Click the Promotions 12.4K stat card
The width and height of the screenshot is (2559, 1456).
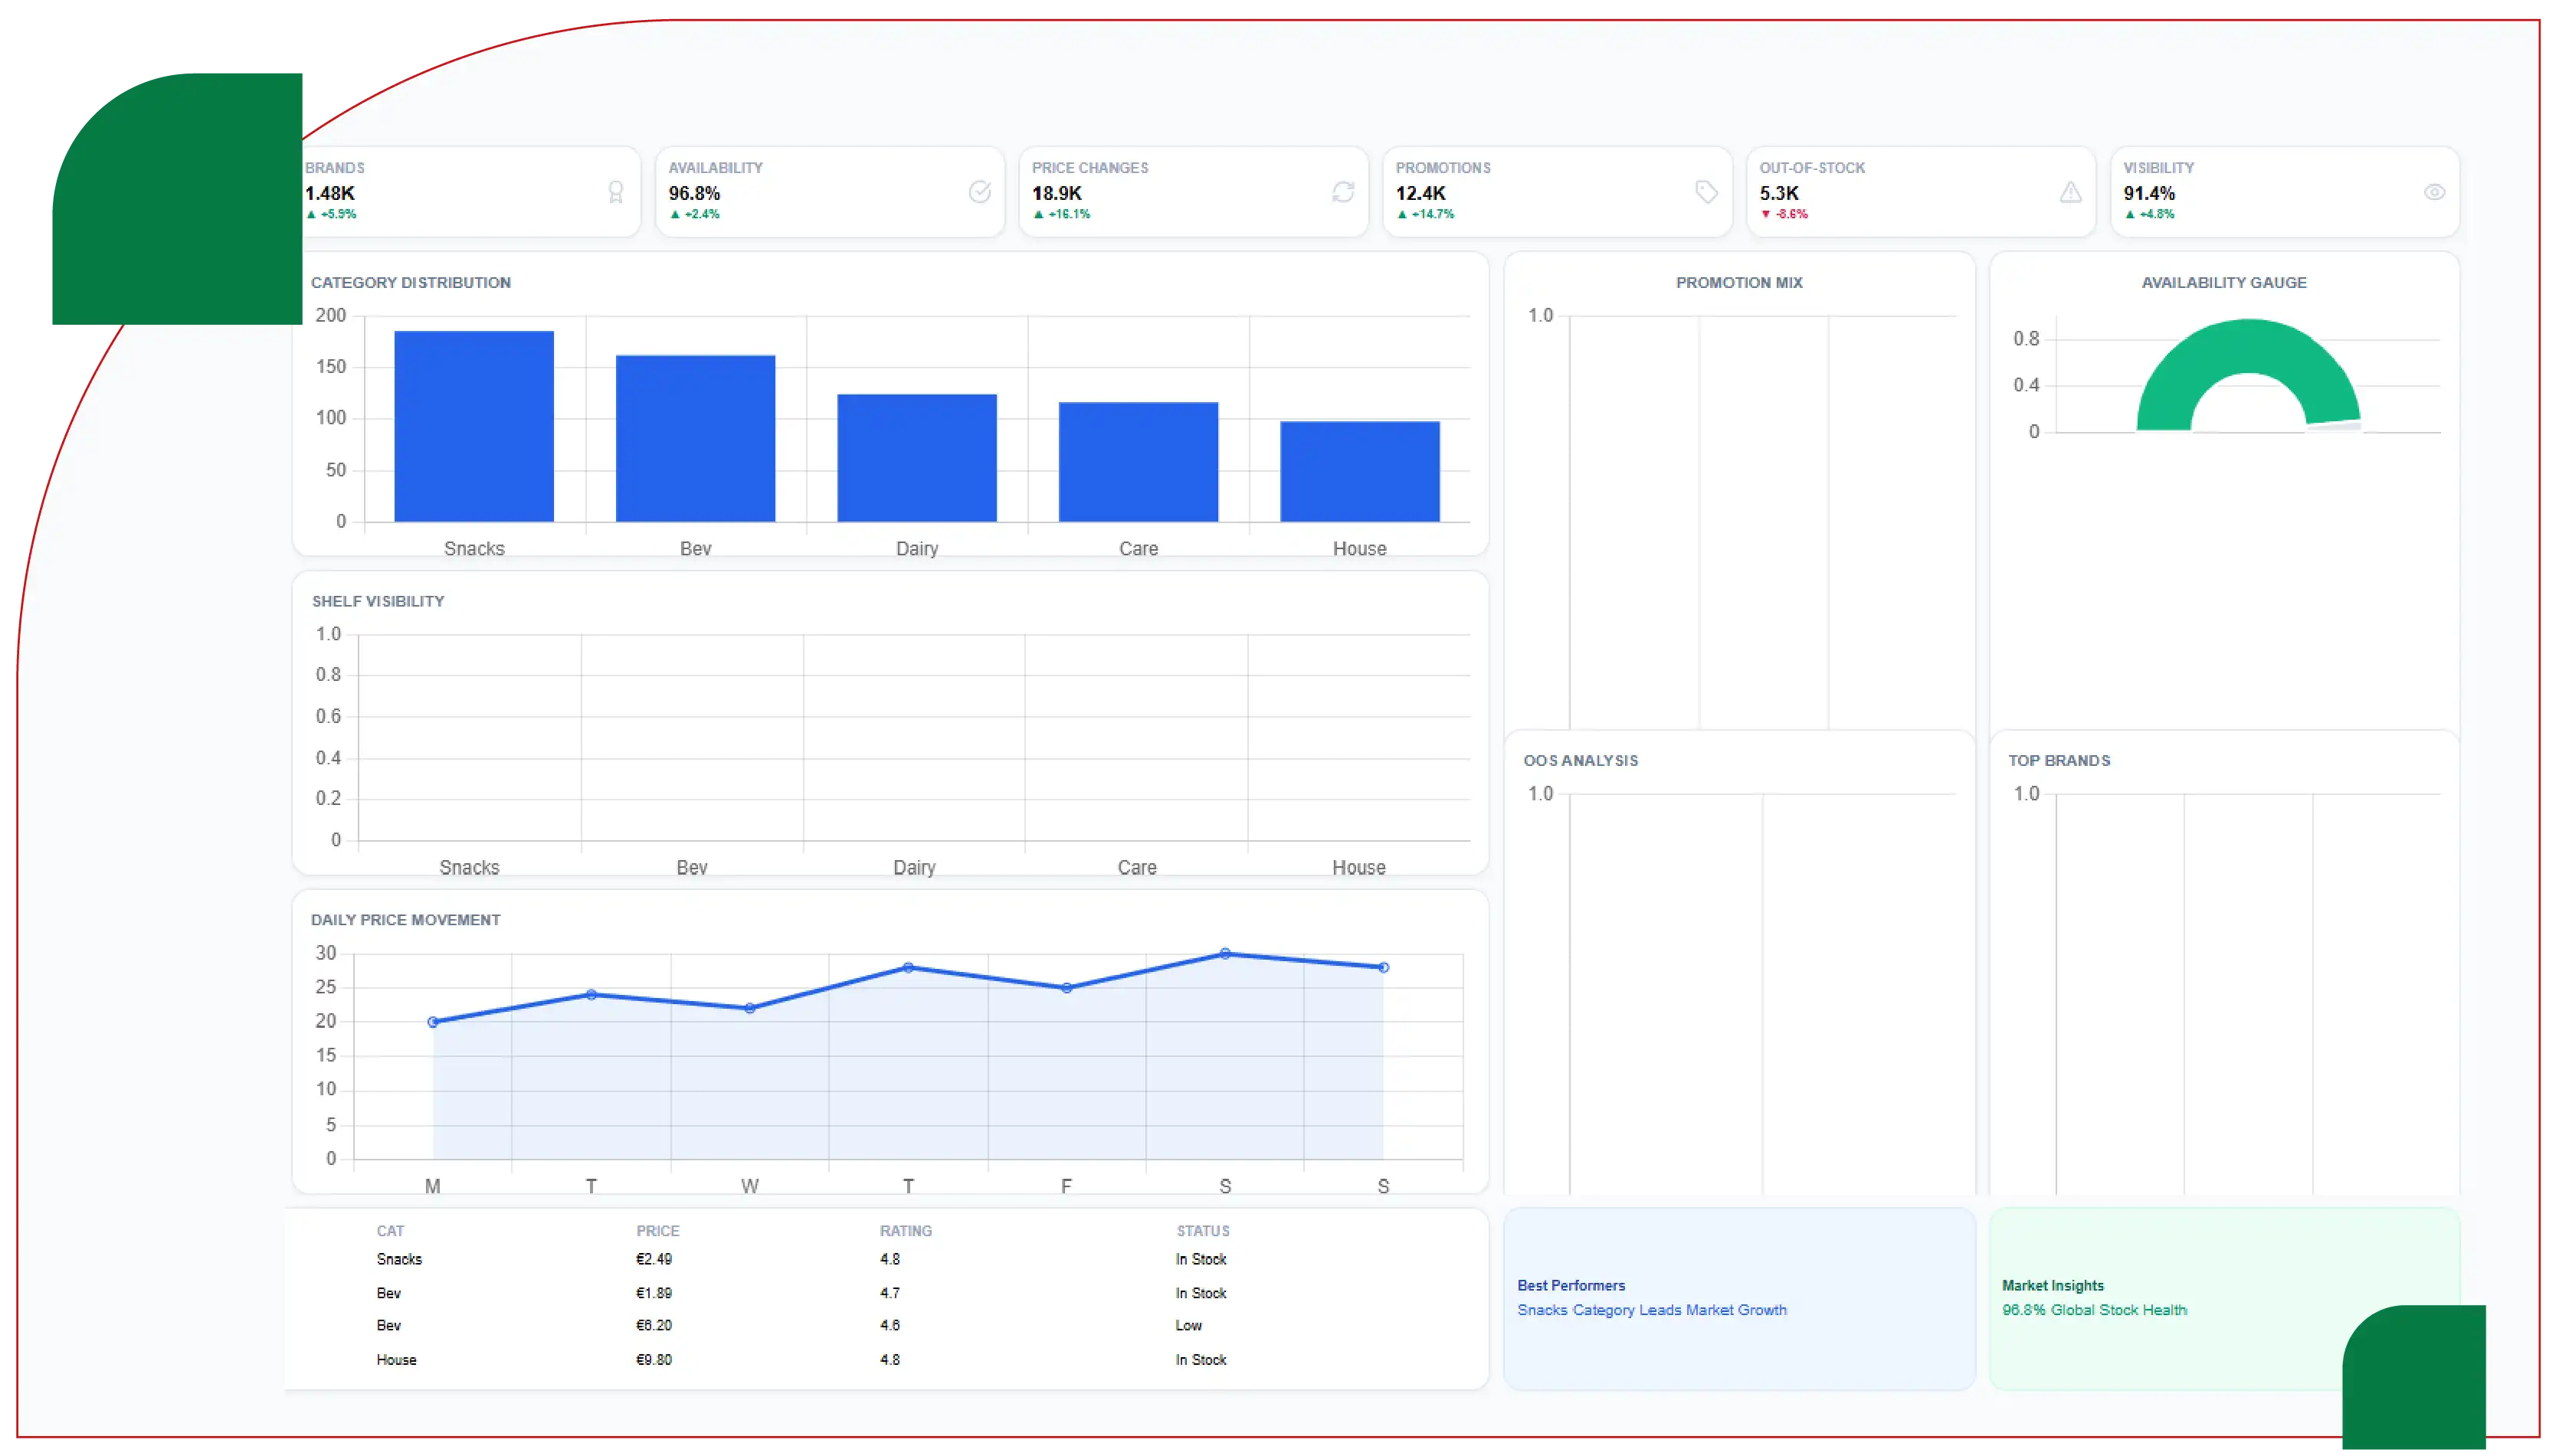tap(1557, 192)
